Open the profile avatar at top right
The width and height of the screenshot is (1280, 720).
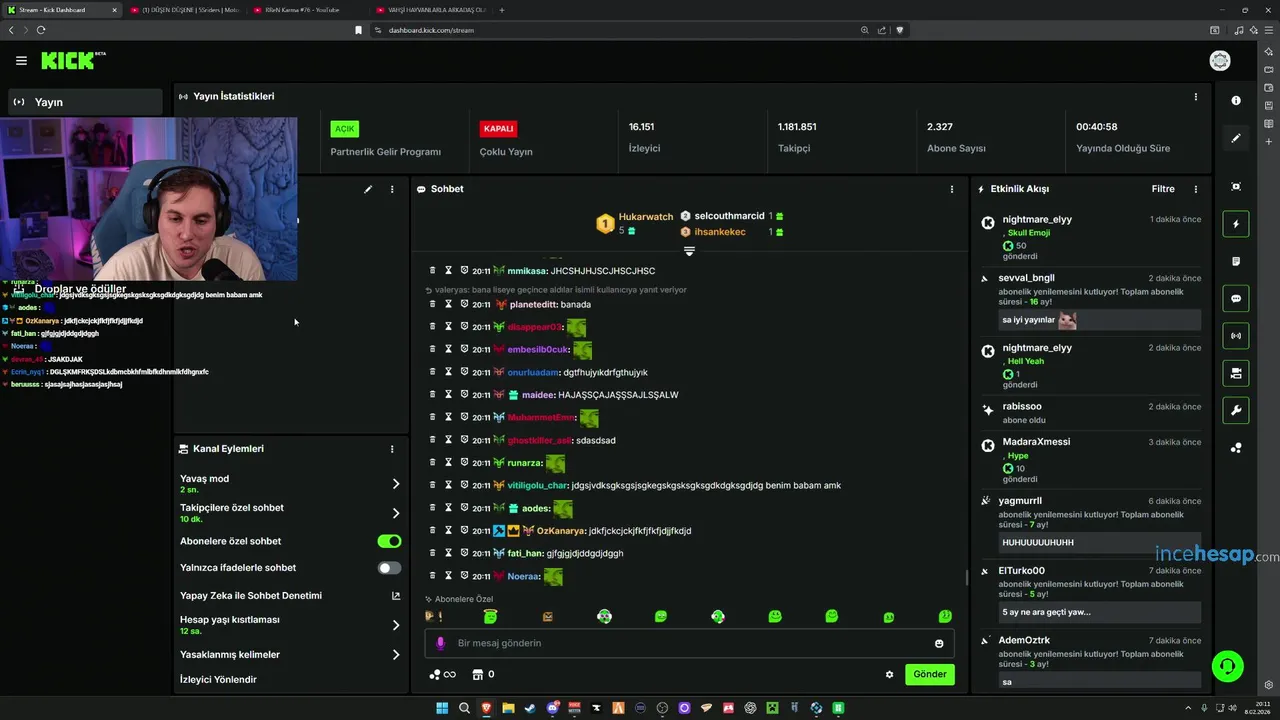1220,61
